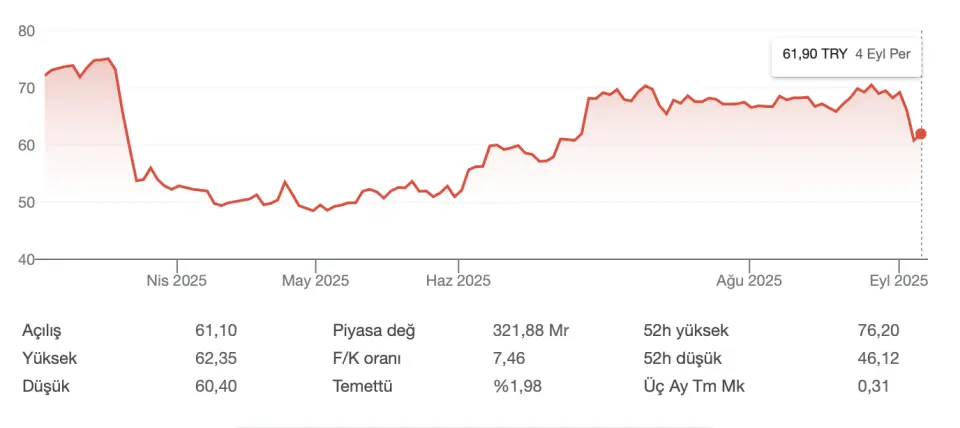Click the red data point marker on chart
This screenshot has width=960, height=428.
[x=920, y=134]
